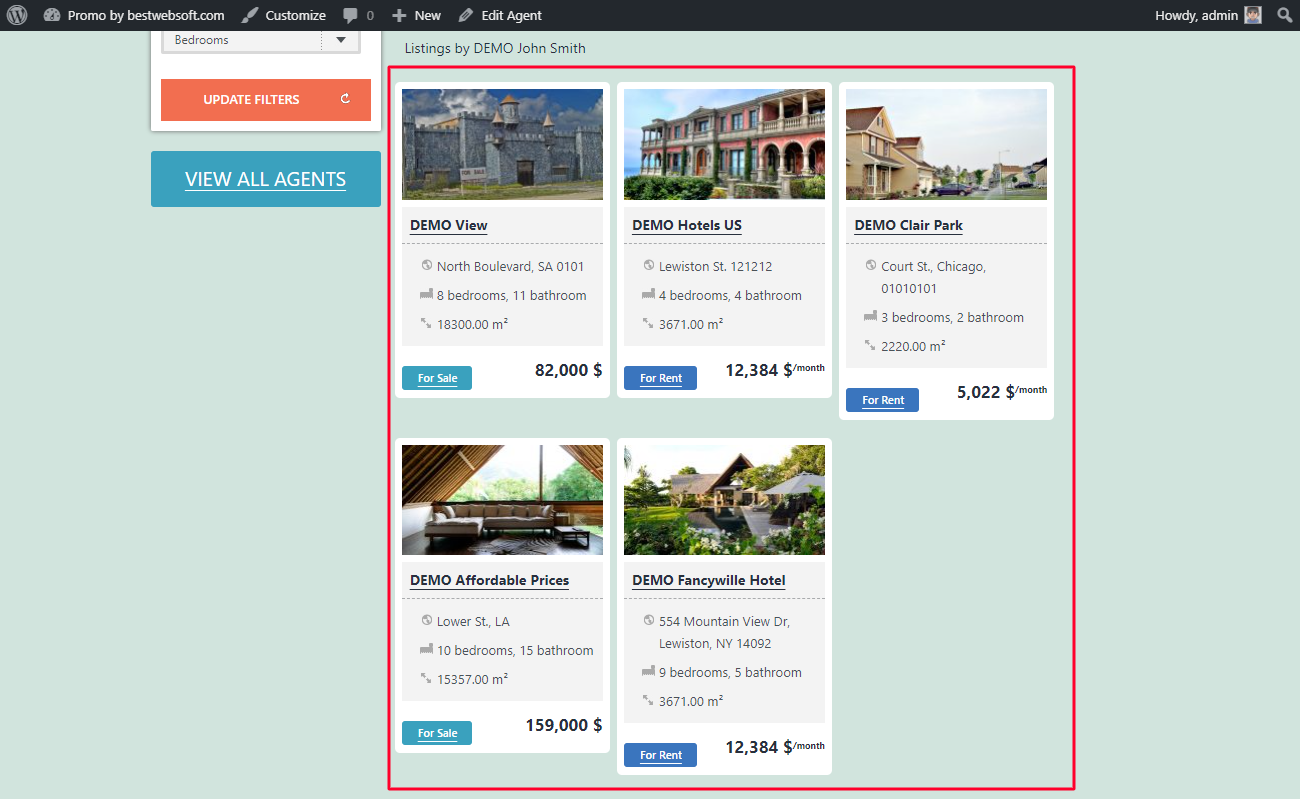Click bed icon beside 3 bedrooms

click(x=870, y=316)
